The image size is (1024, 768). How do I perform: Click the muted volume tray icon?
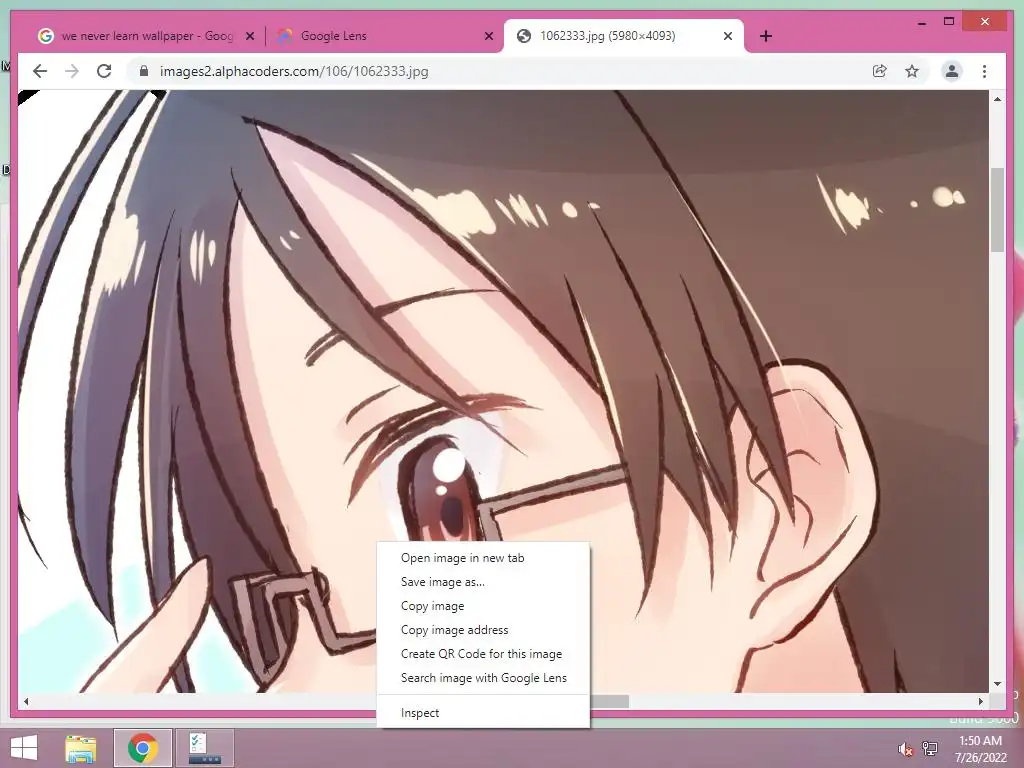click(905, 749)
